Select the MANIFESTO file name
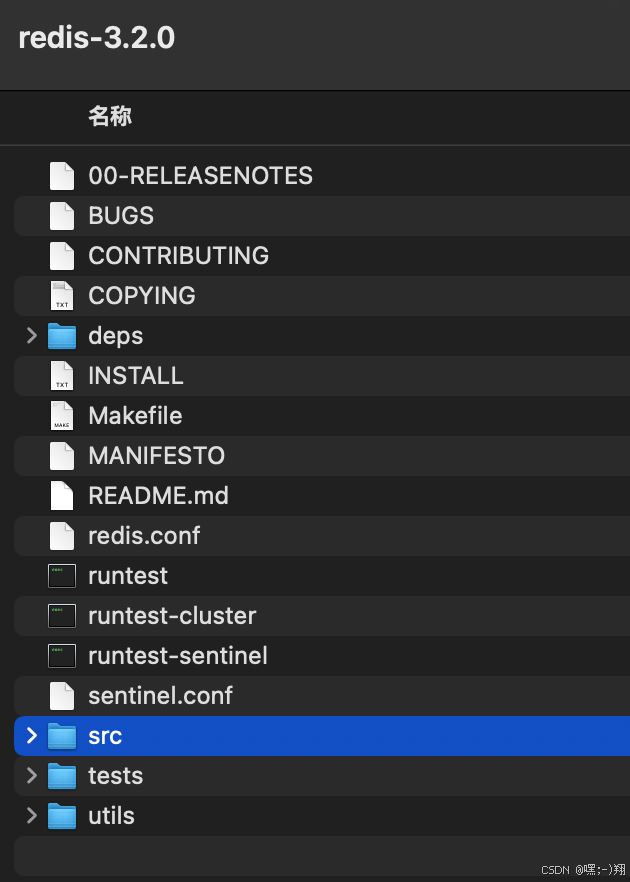Viewport: 630px width, 882px height. point(156,456)
